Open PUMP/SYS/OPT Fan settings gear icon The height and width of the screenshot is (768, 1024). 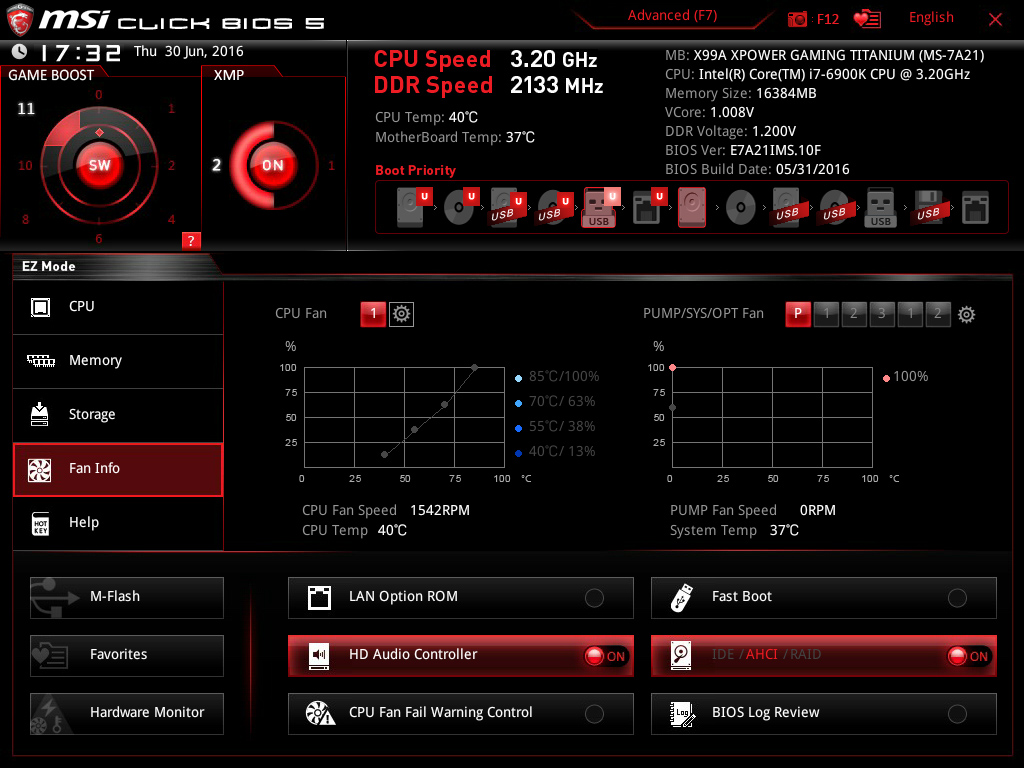967,315
